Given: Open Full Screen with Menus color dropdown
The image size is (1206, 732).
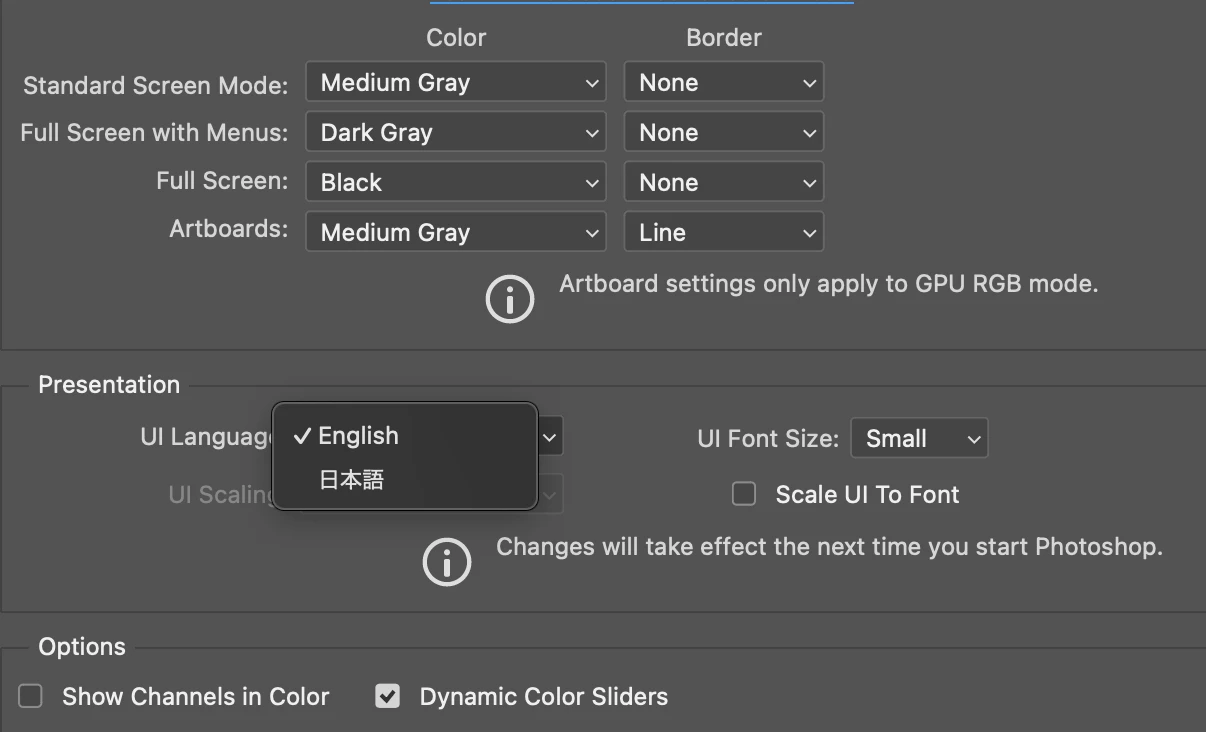Looking at the screenshot, I should [456, 133].
